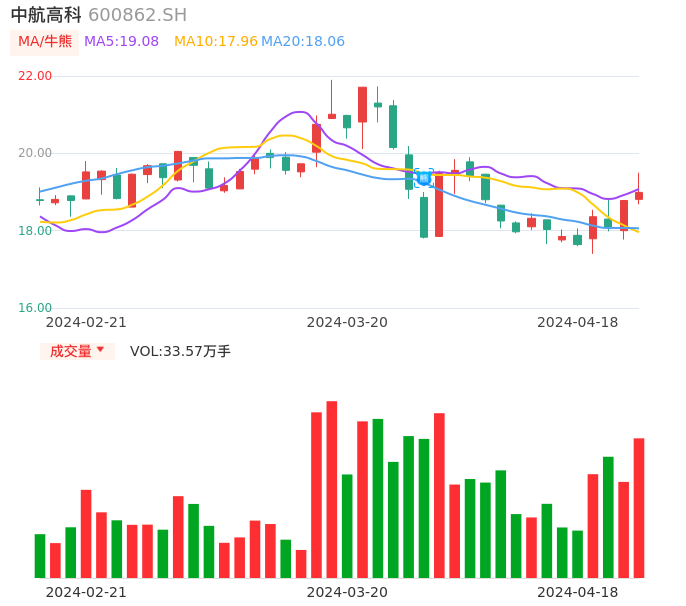This screenshot has width=686, height=606.
Task: Click the rightmost candlestick on the price chart
Action: 639,196
